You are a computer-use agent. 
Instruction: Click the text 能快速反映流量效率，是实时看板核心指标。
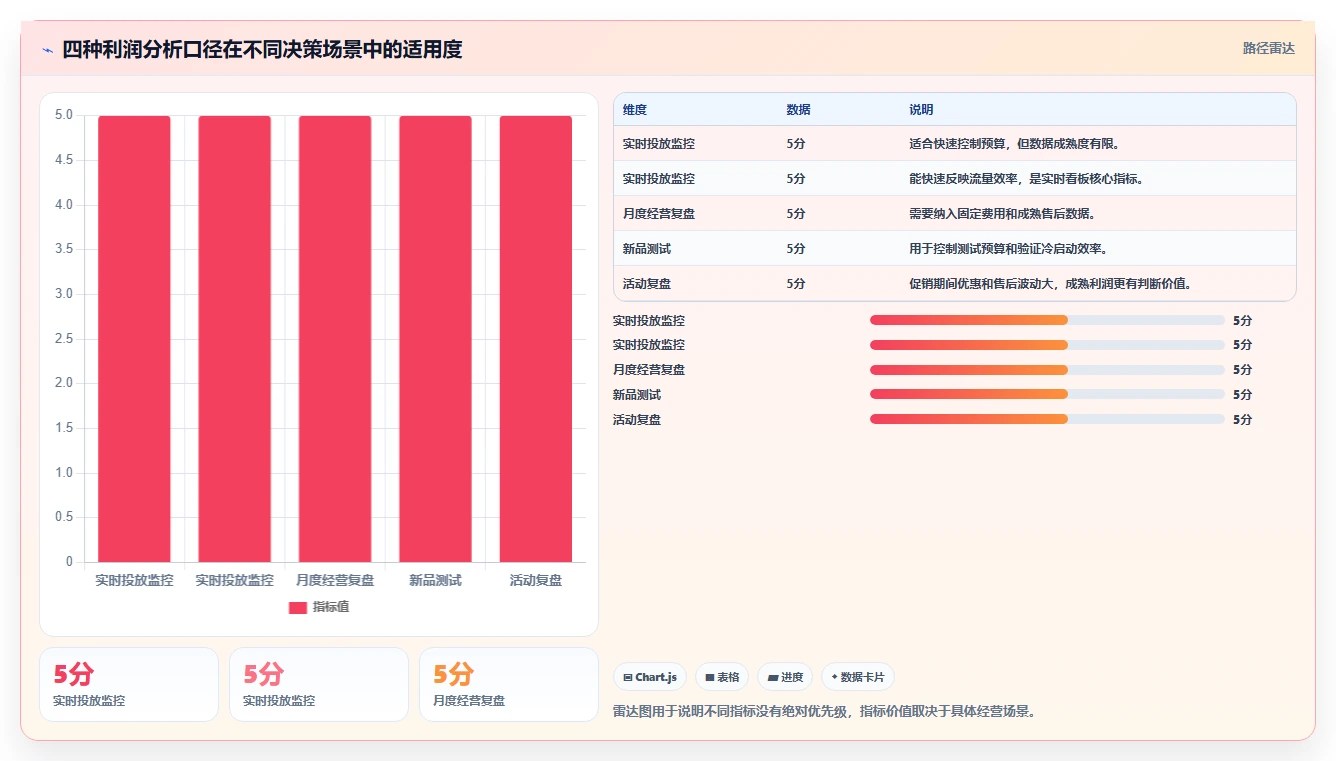1026,179
